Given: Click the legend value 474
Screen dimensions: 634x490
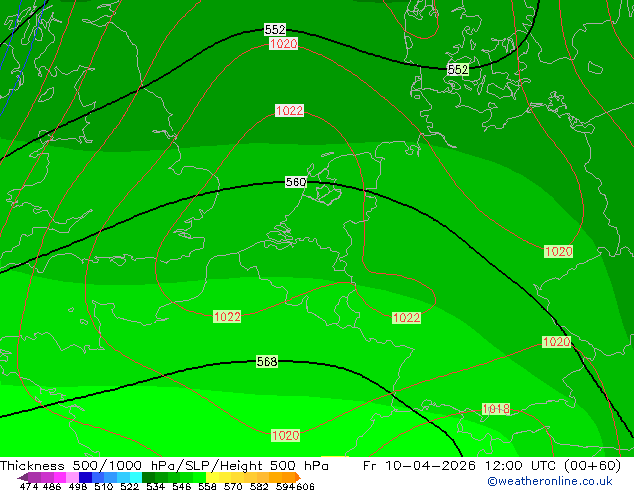Looking at the screenshot, I should pyautogui.click(x=29, y=486).
